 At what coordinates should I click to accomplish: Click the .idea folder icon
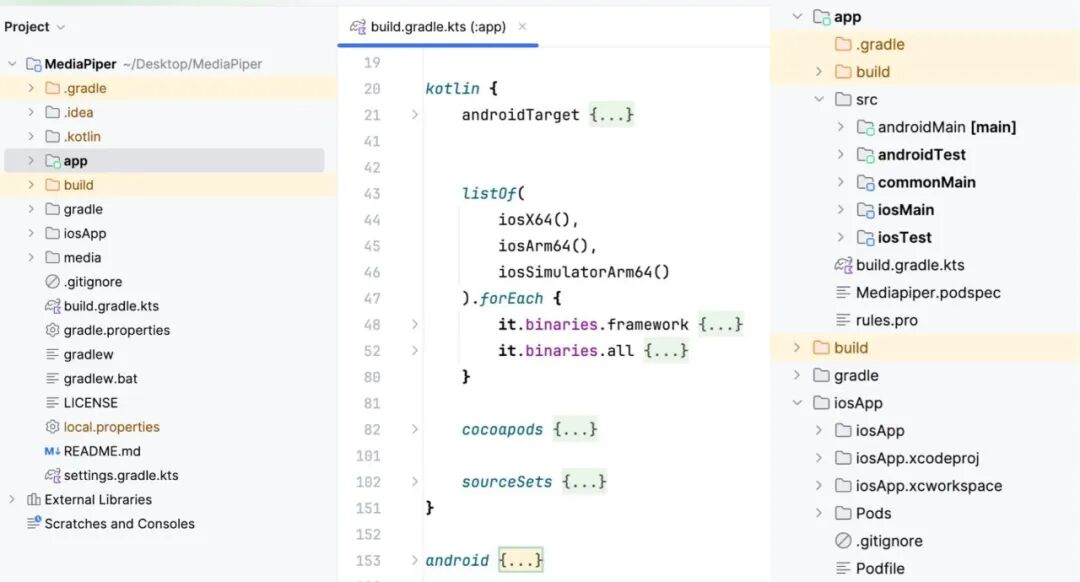point(52,112)
